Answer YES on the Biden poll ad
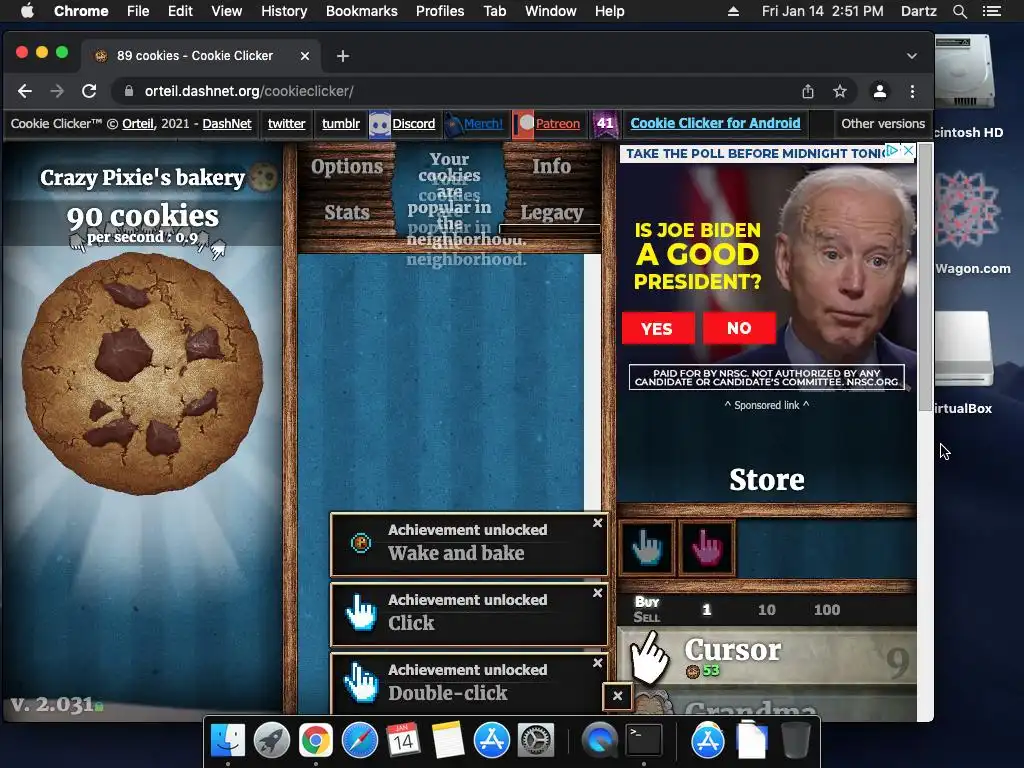Screen dimensions: 1024x768 click(x=657, y=328)
